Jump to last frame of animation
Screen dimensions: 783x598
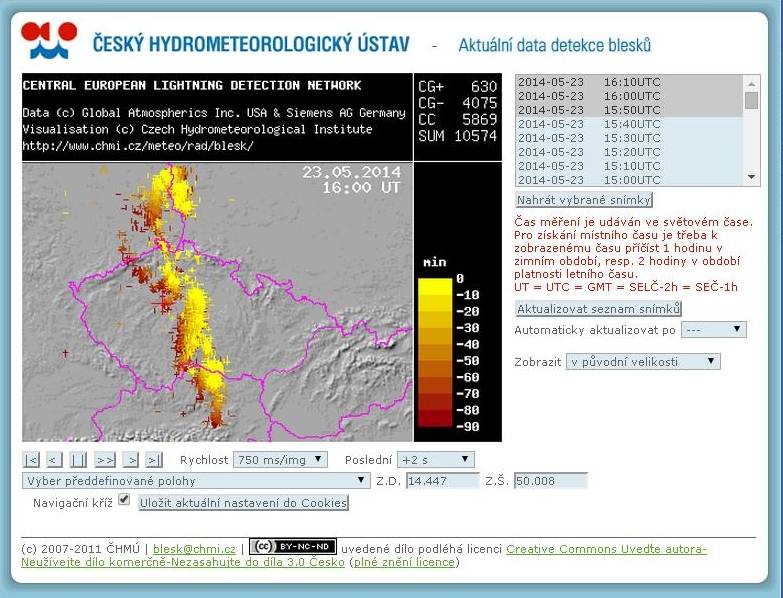tap(154, 459)
